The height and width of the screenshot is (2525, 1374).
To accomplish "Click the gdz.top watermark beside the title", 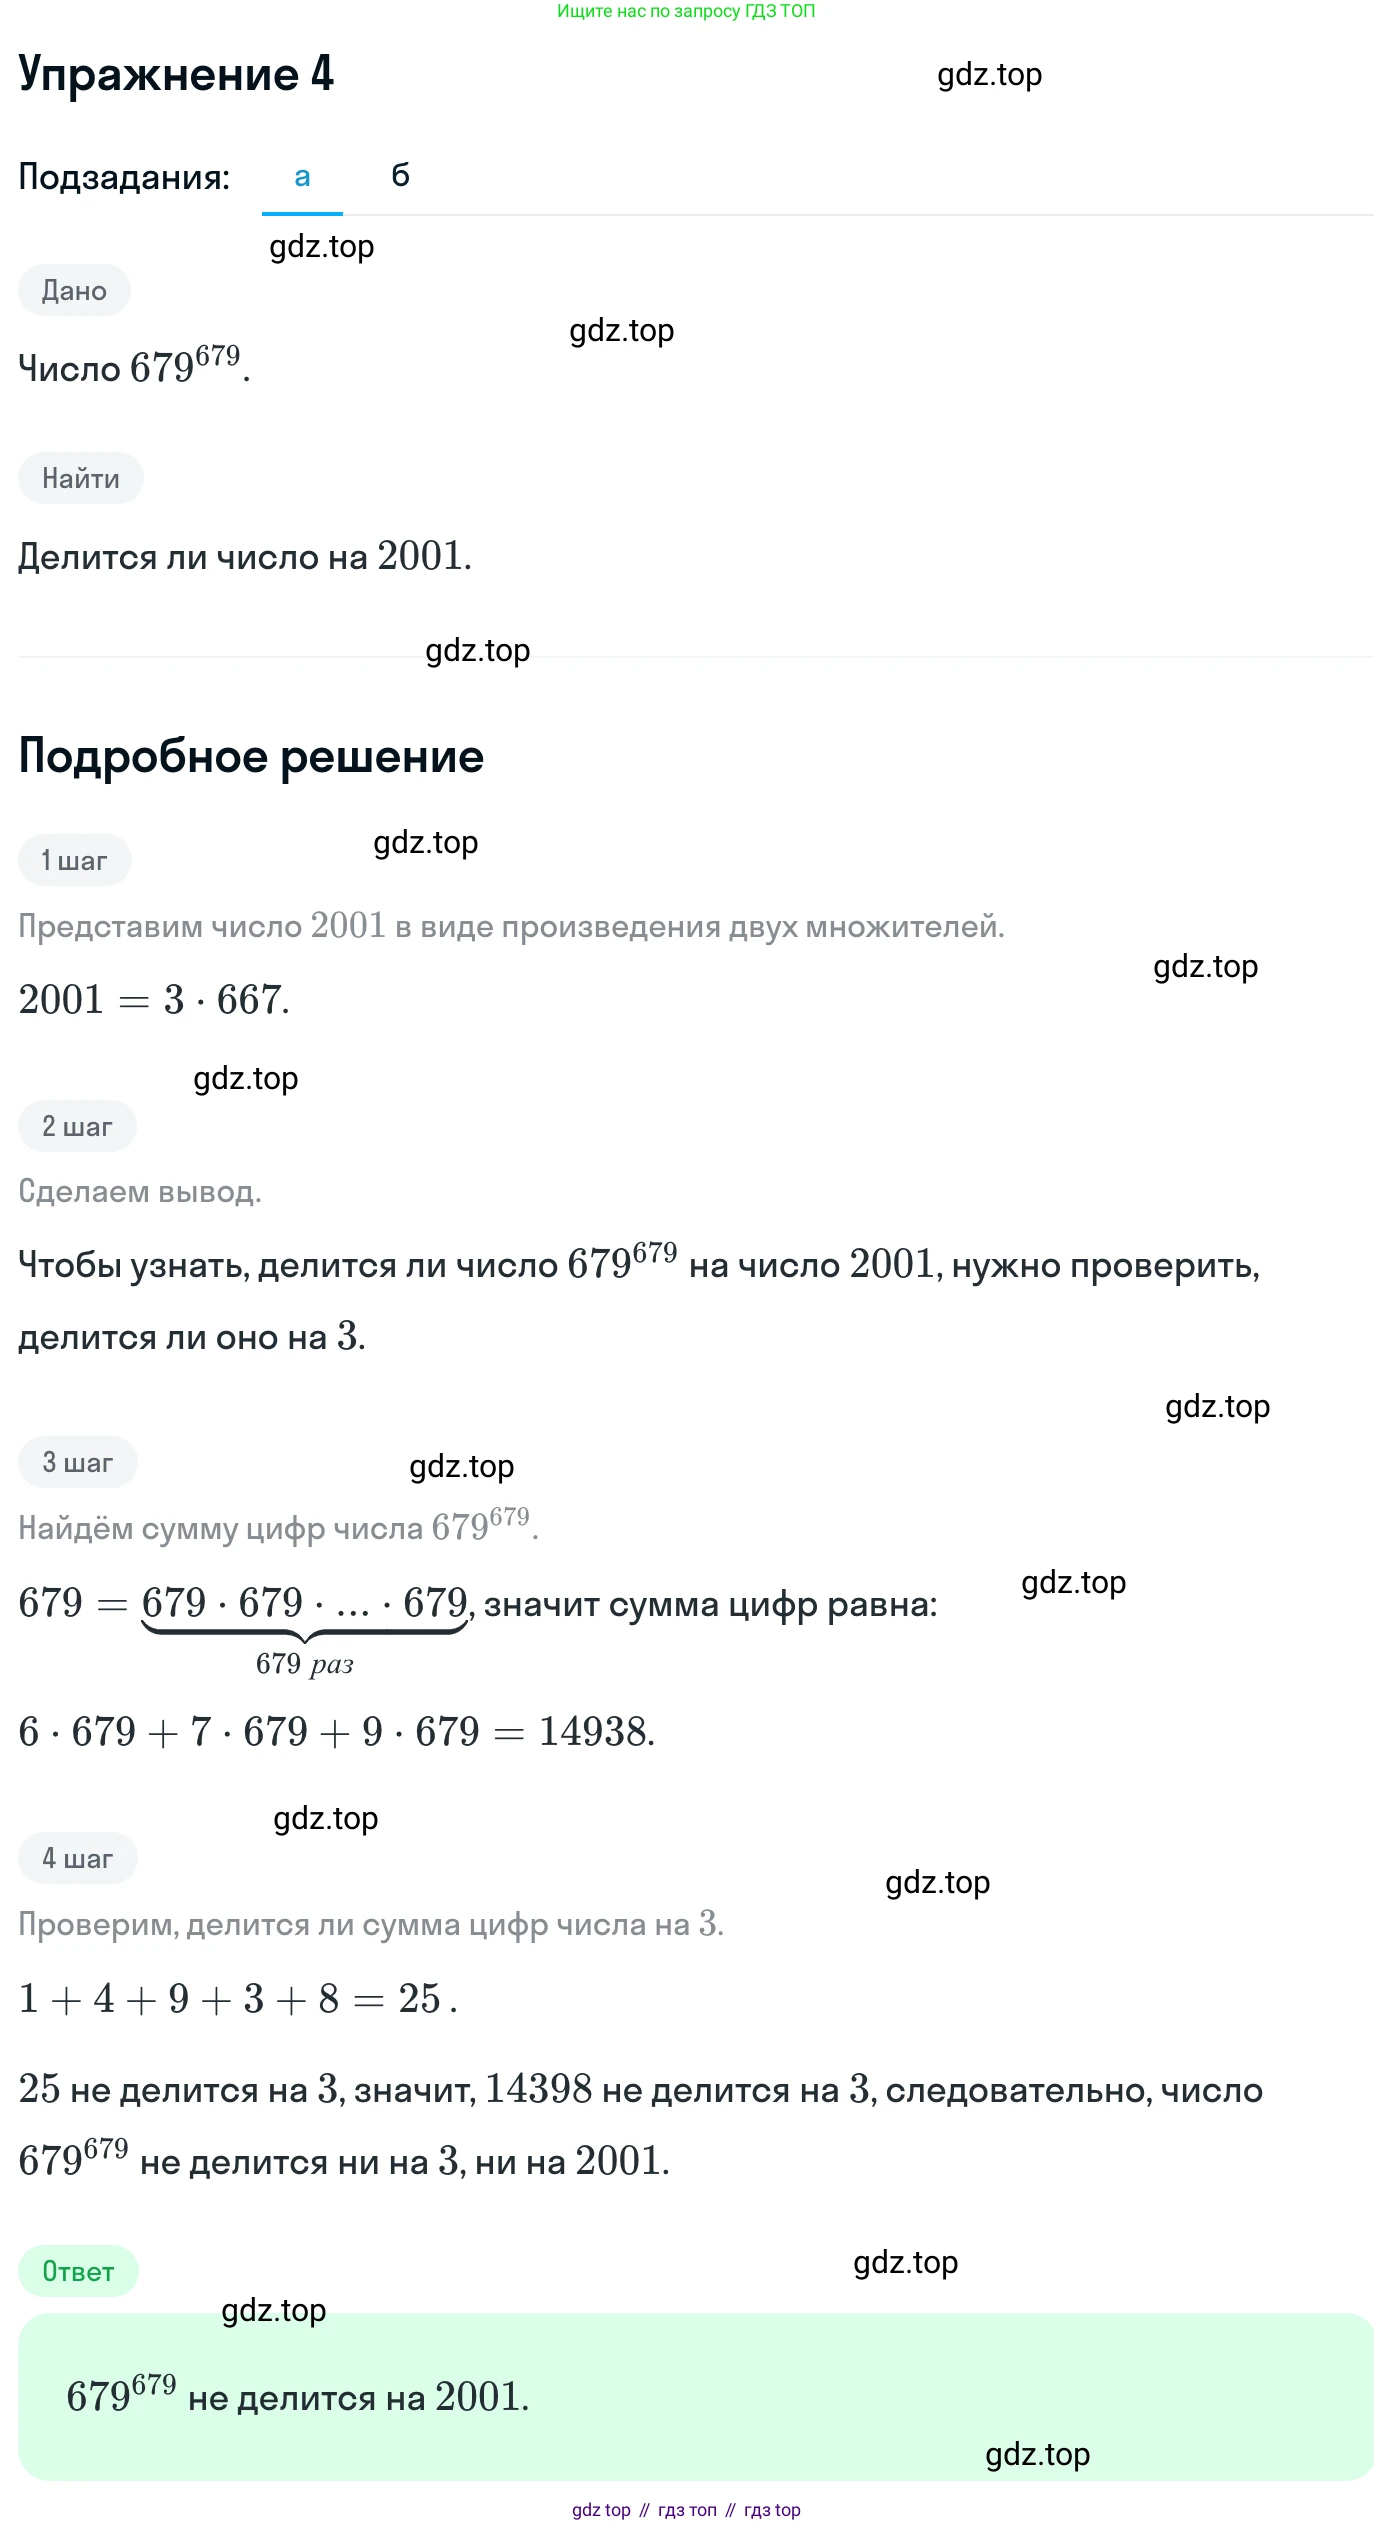I will click(x=989, y=75).
